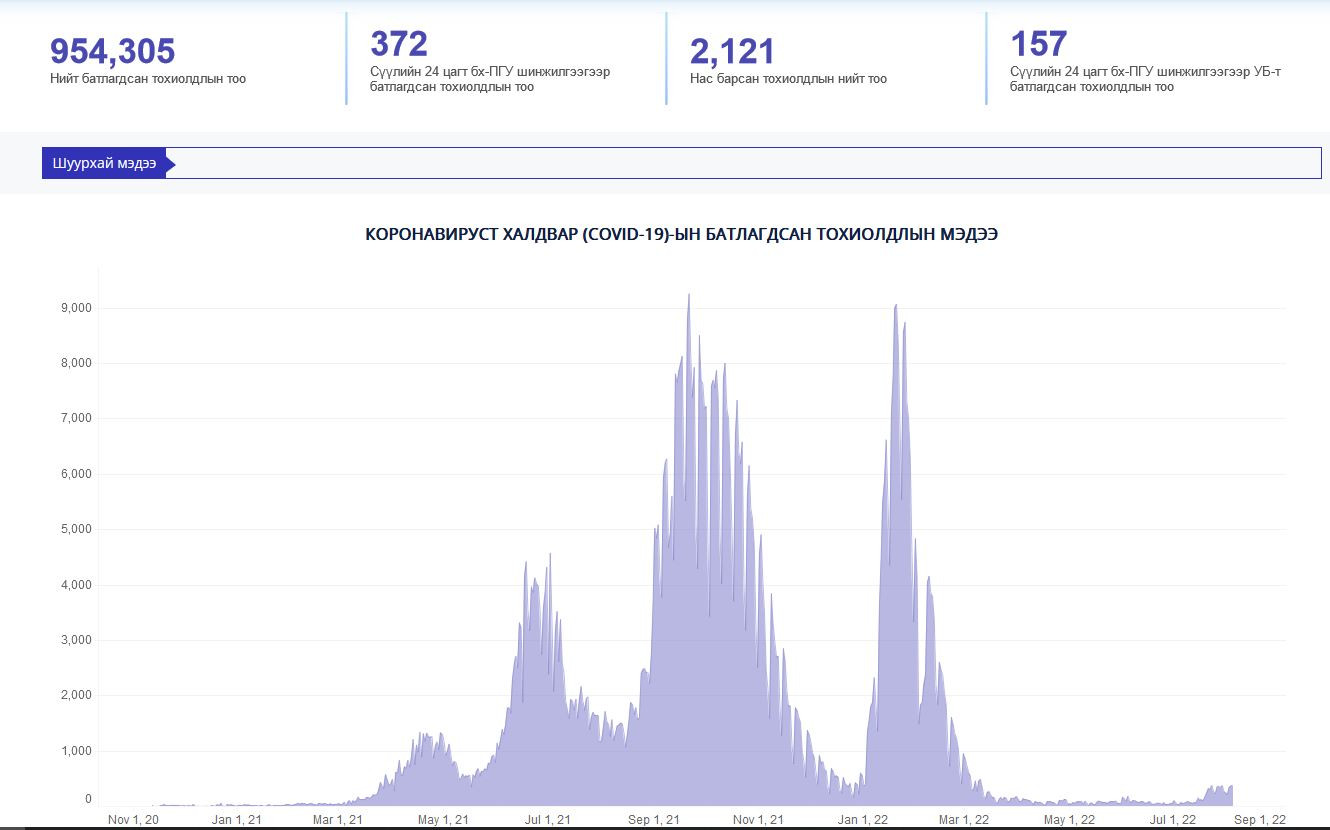This screenshot has height=830, width=1330.
Task: Click the chart peak after Jan 1, 22
Action: click(896, 306)
